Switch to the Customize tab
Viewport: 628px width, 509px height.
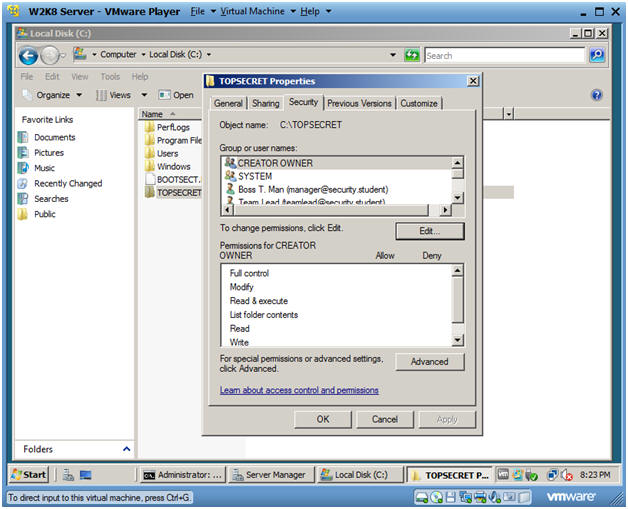pos(419,103)
